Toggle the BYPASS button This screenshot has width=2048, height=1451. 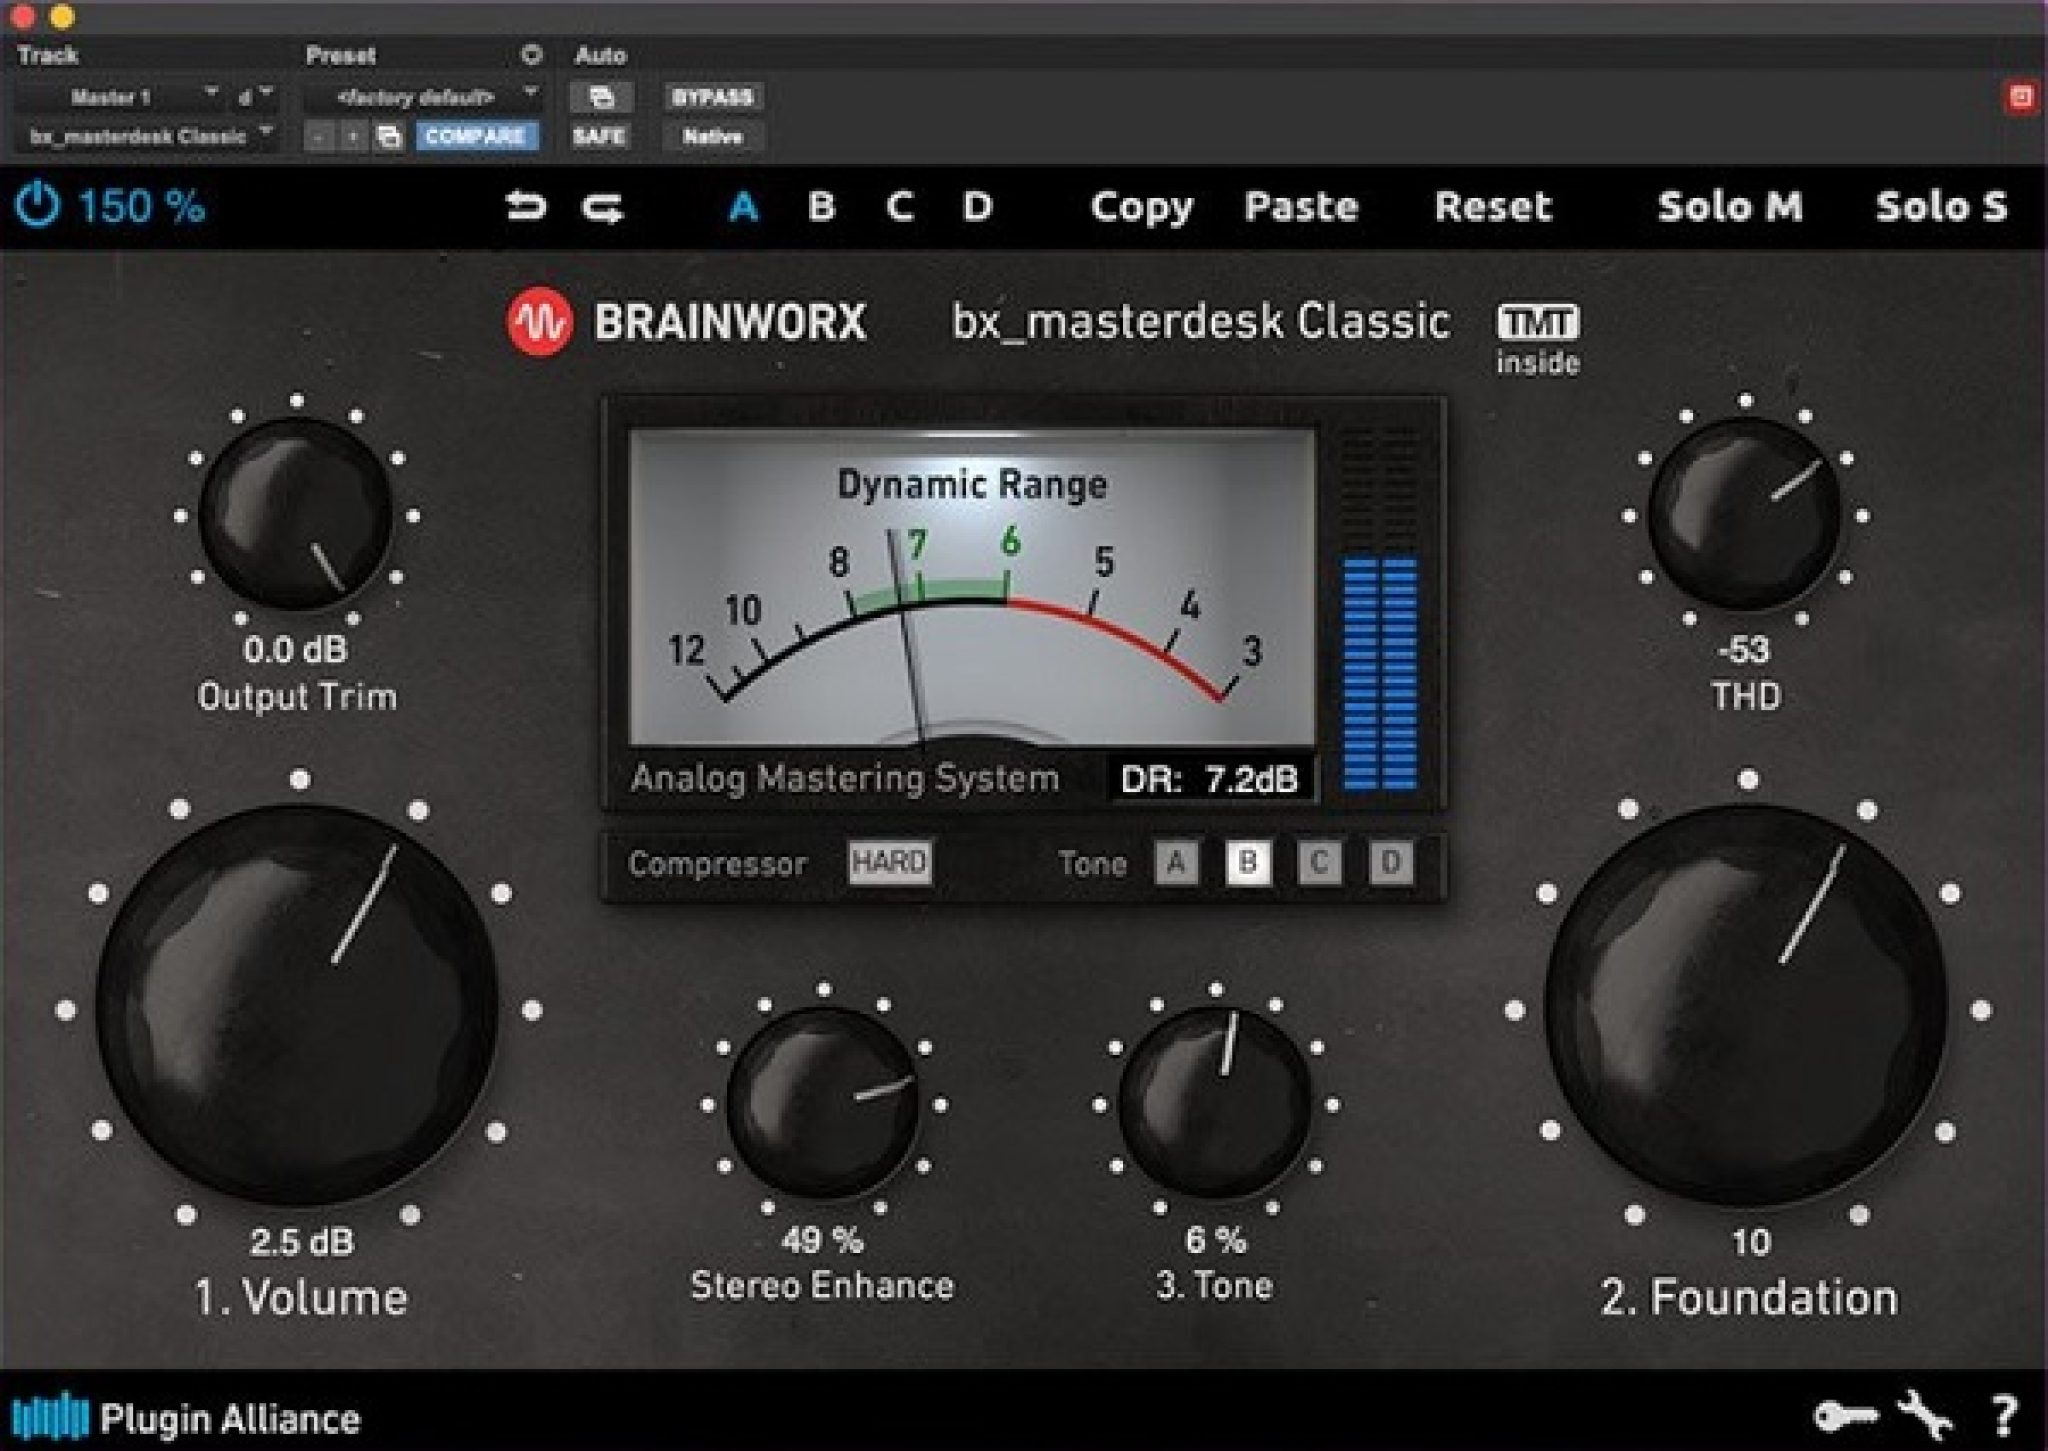(x=712, y=97)
